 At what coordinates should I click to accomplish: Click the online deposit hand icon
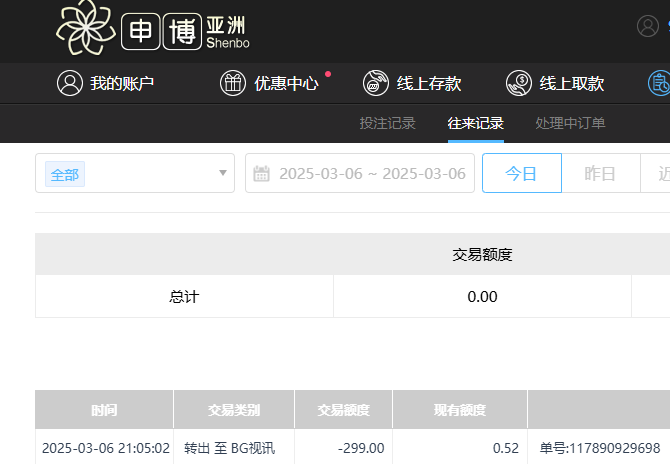point(376,83)
